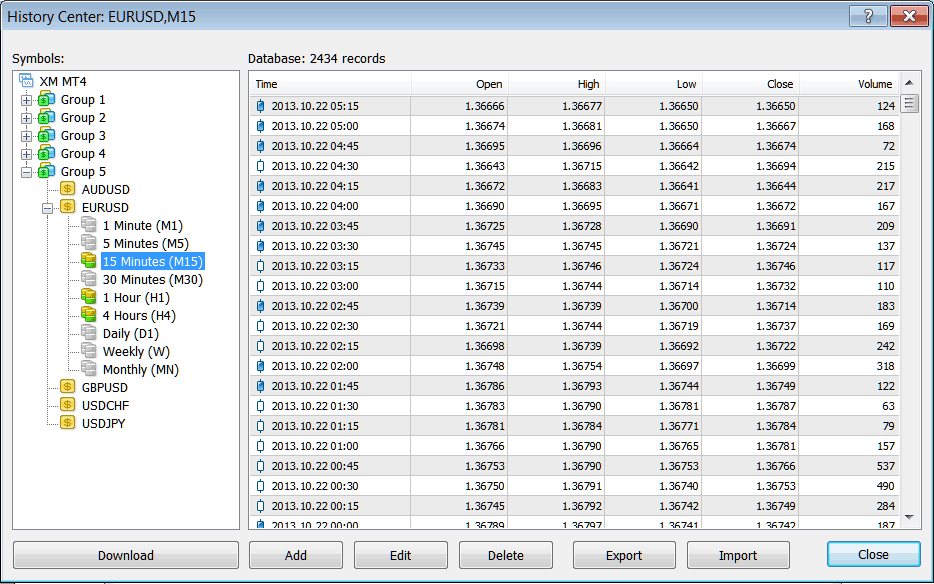Click the AUDUSD dollar symbol icon
The height and width of the screenshot is (584, 934).
[66, 189]
